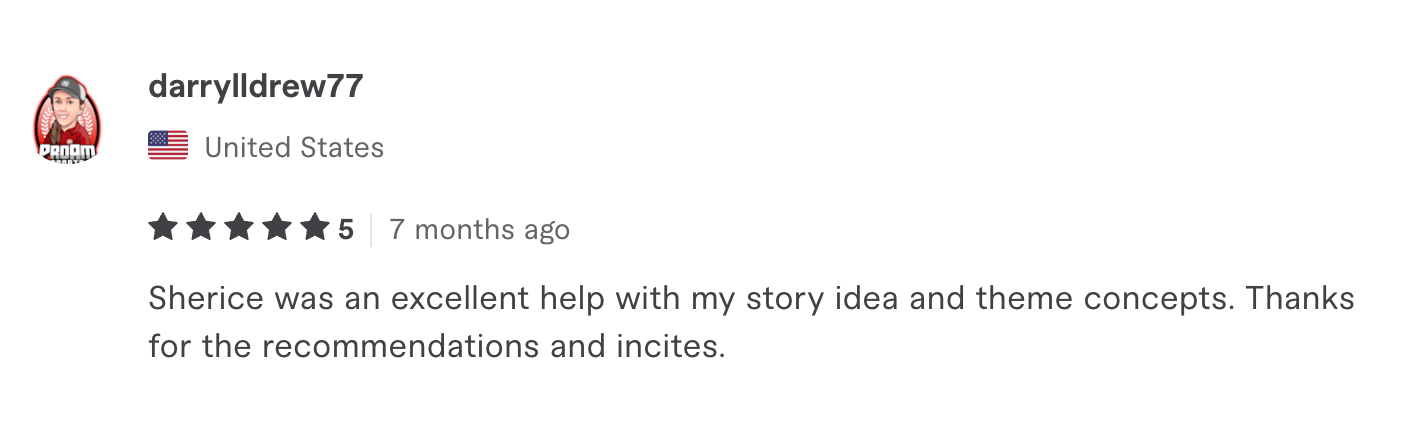Click the second rating star
Image resolution: width=1416 pixels, height=444 pixels.
(x=201, y=228)
